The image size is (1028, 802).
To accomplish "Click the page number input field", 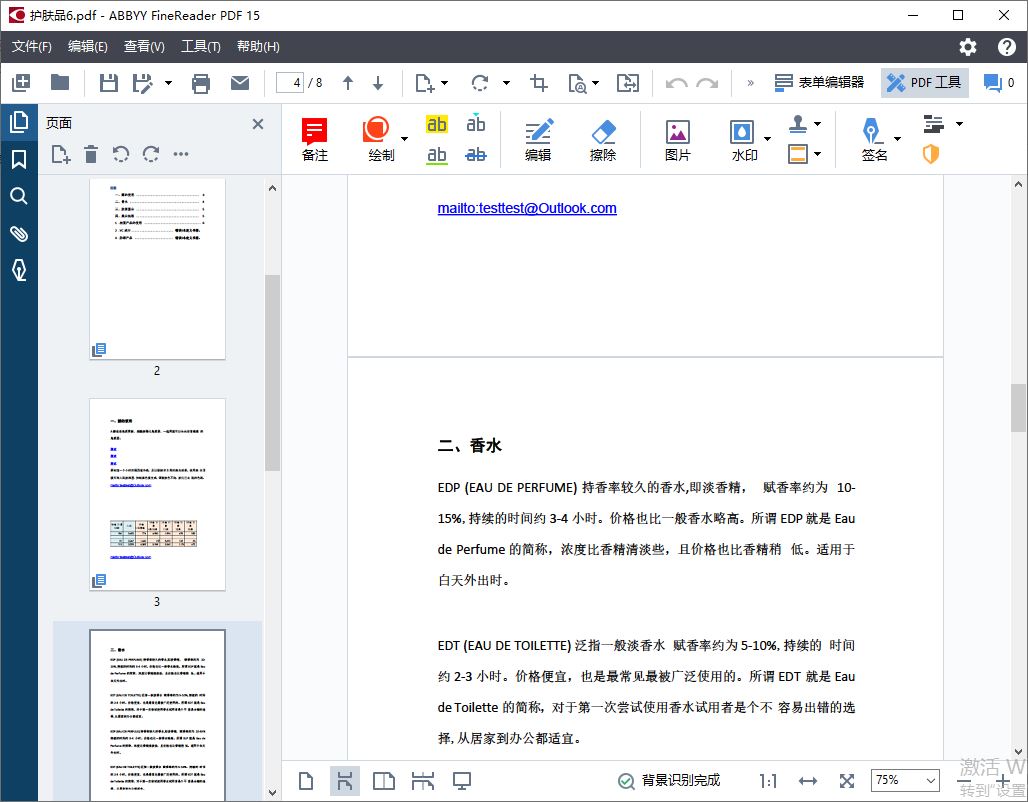I will tap(289, 83).
